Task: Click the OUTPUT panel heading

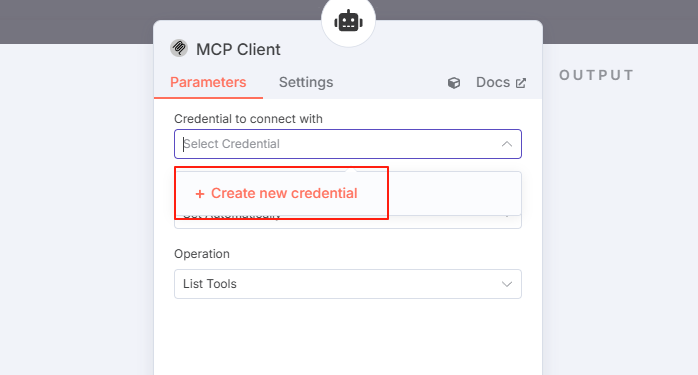Action: [x=596, y=75]
